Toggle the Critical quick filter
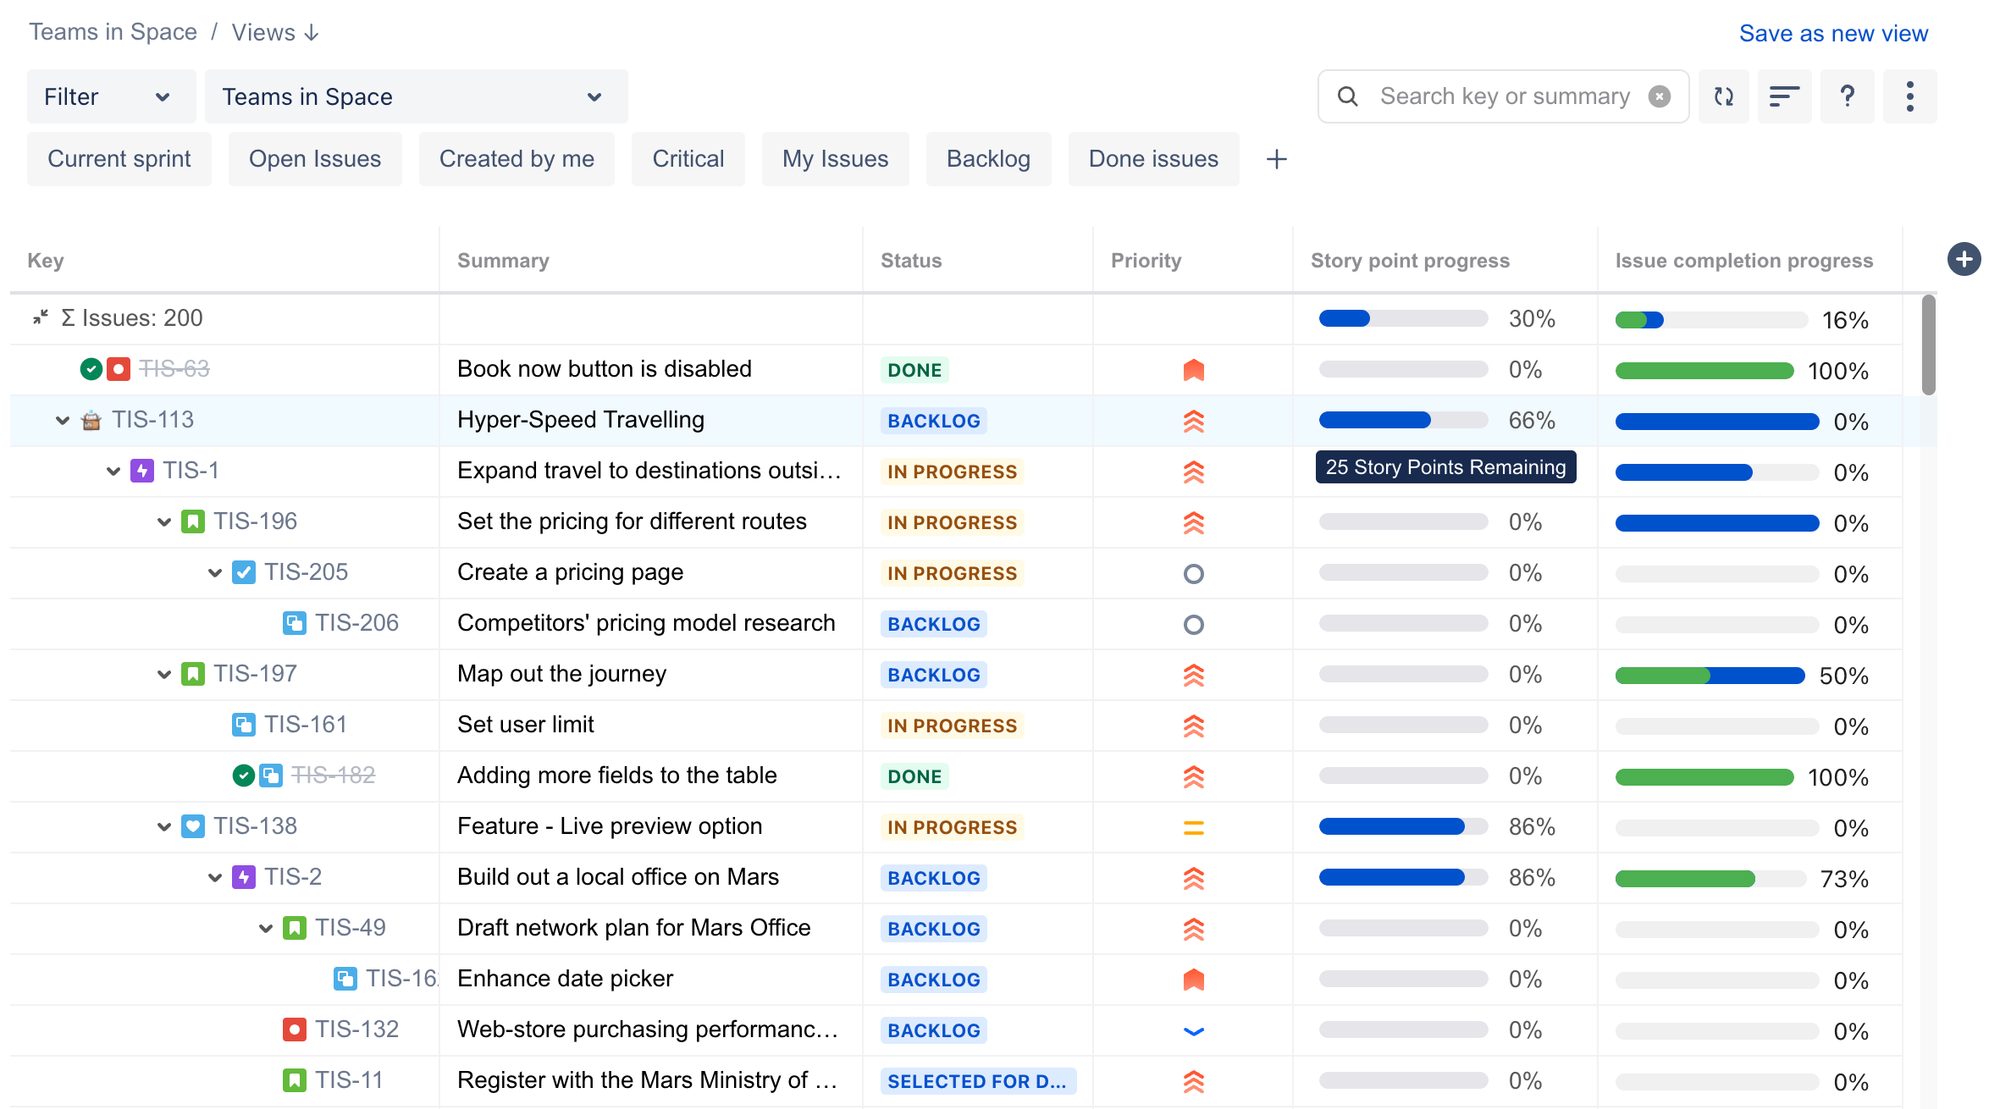2000x1109 pixels. click(687, 160)
